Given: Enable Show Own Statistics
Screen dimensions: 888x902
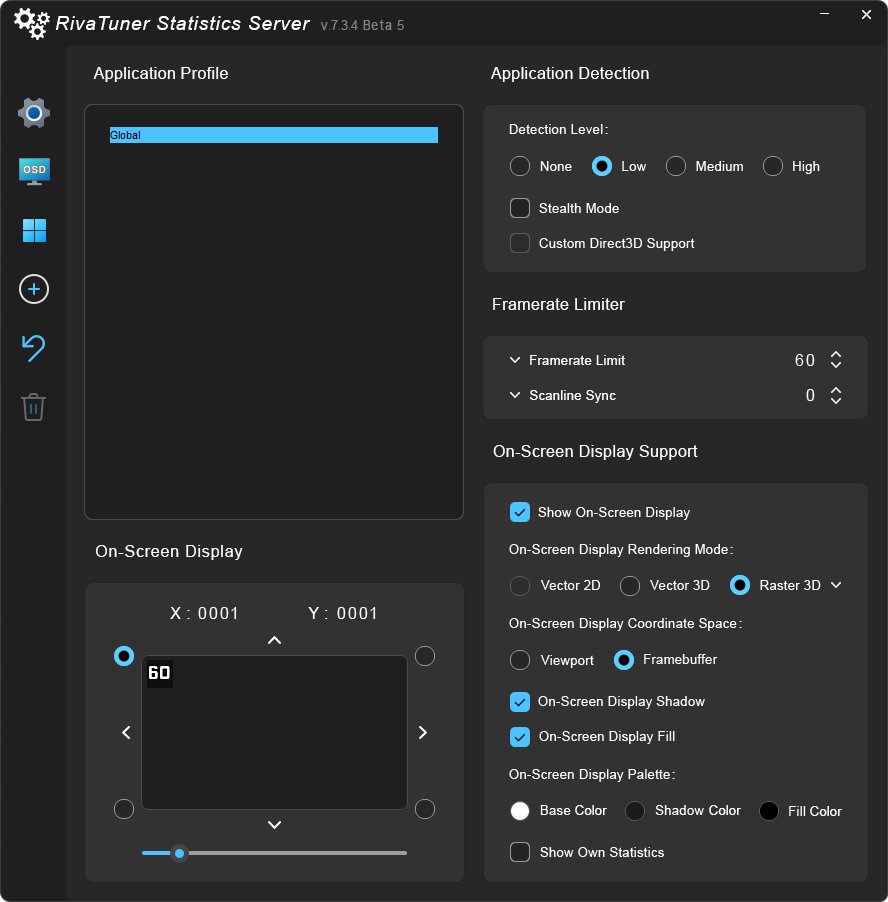Looking at the screenshot, I should click(x=519, y=852).
